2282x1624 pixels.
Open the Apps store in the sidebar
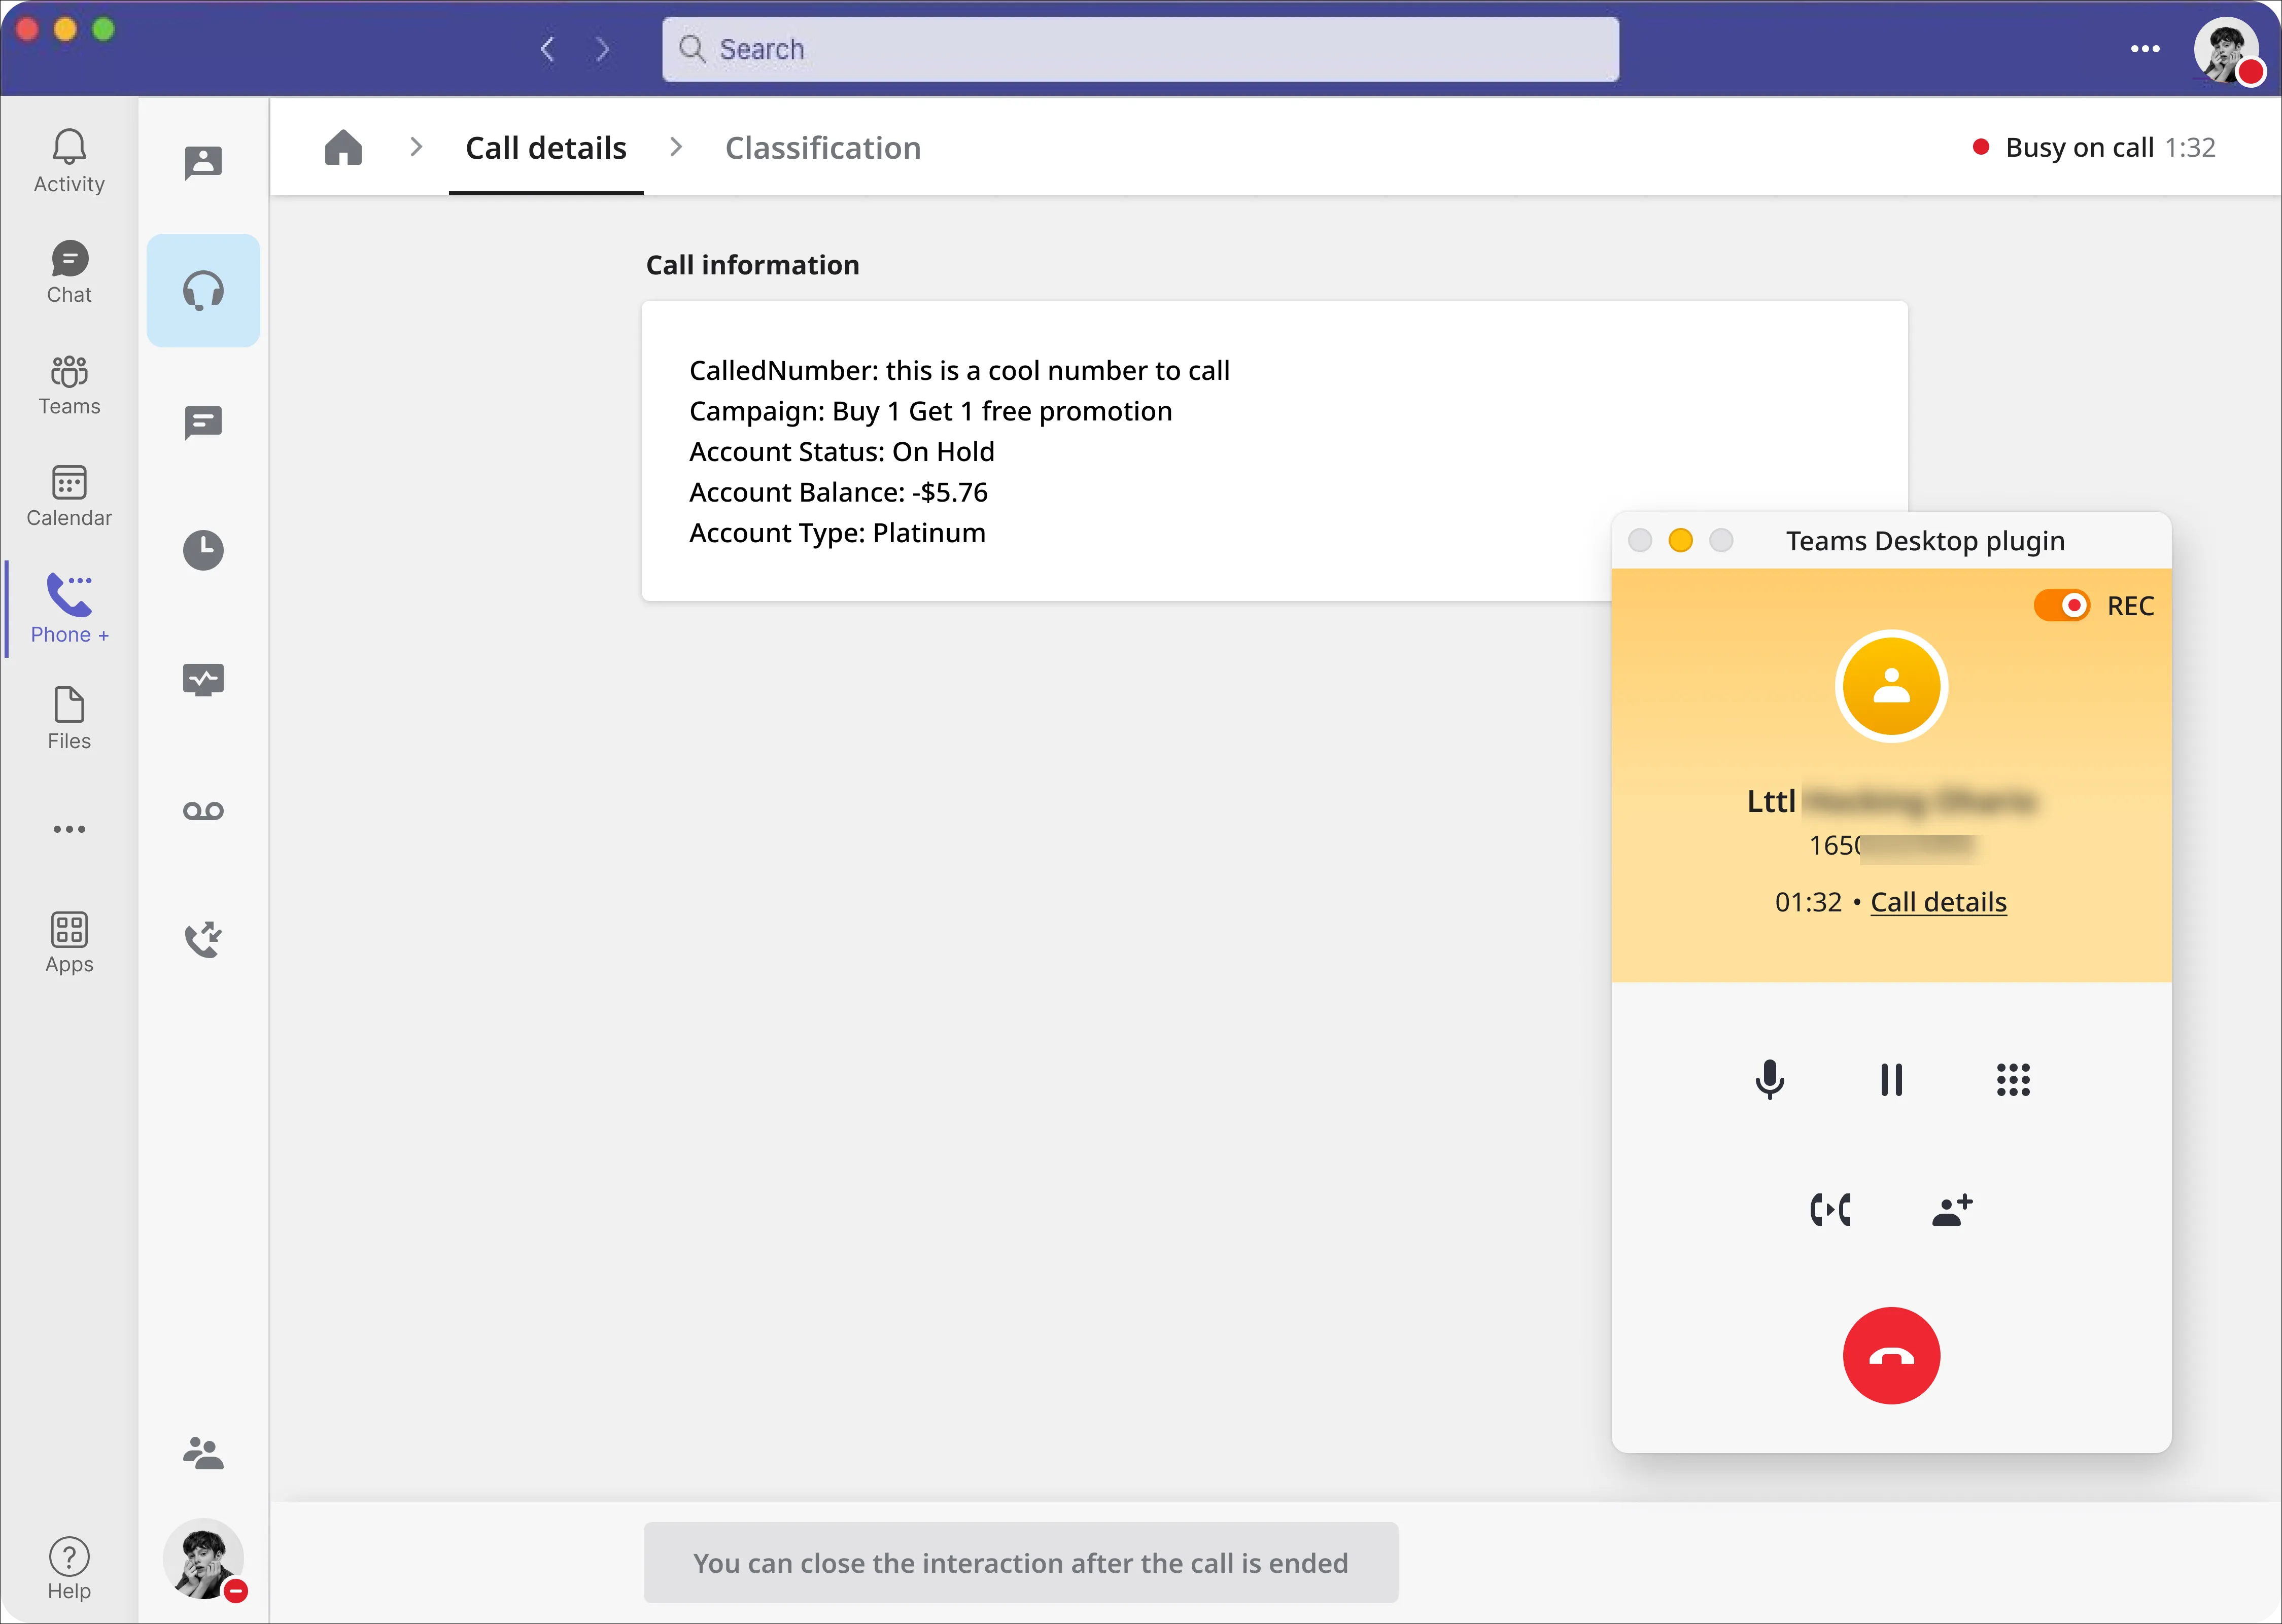click(x=69, y=942)
